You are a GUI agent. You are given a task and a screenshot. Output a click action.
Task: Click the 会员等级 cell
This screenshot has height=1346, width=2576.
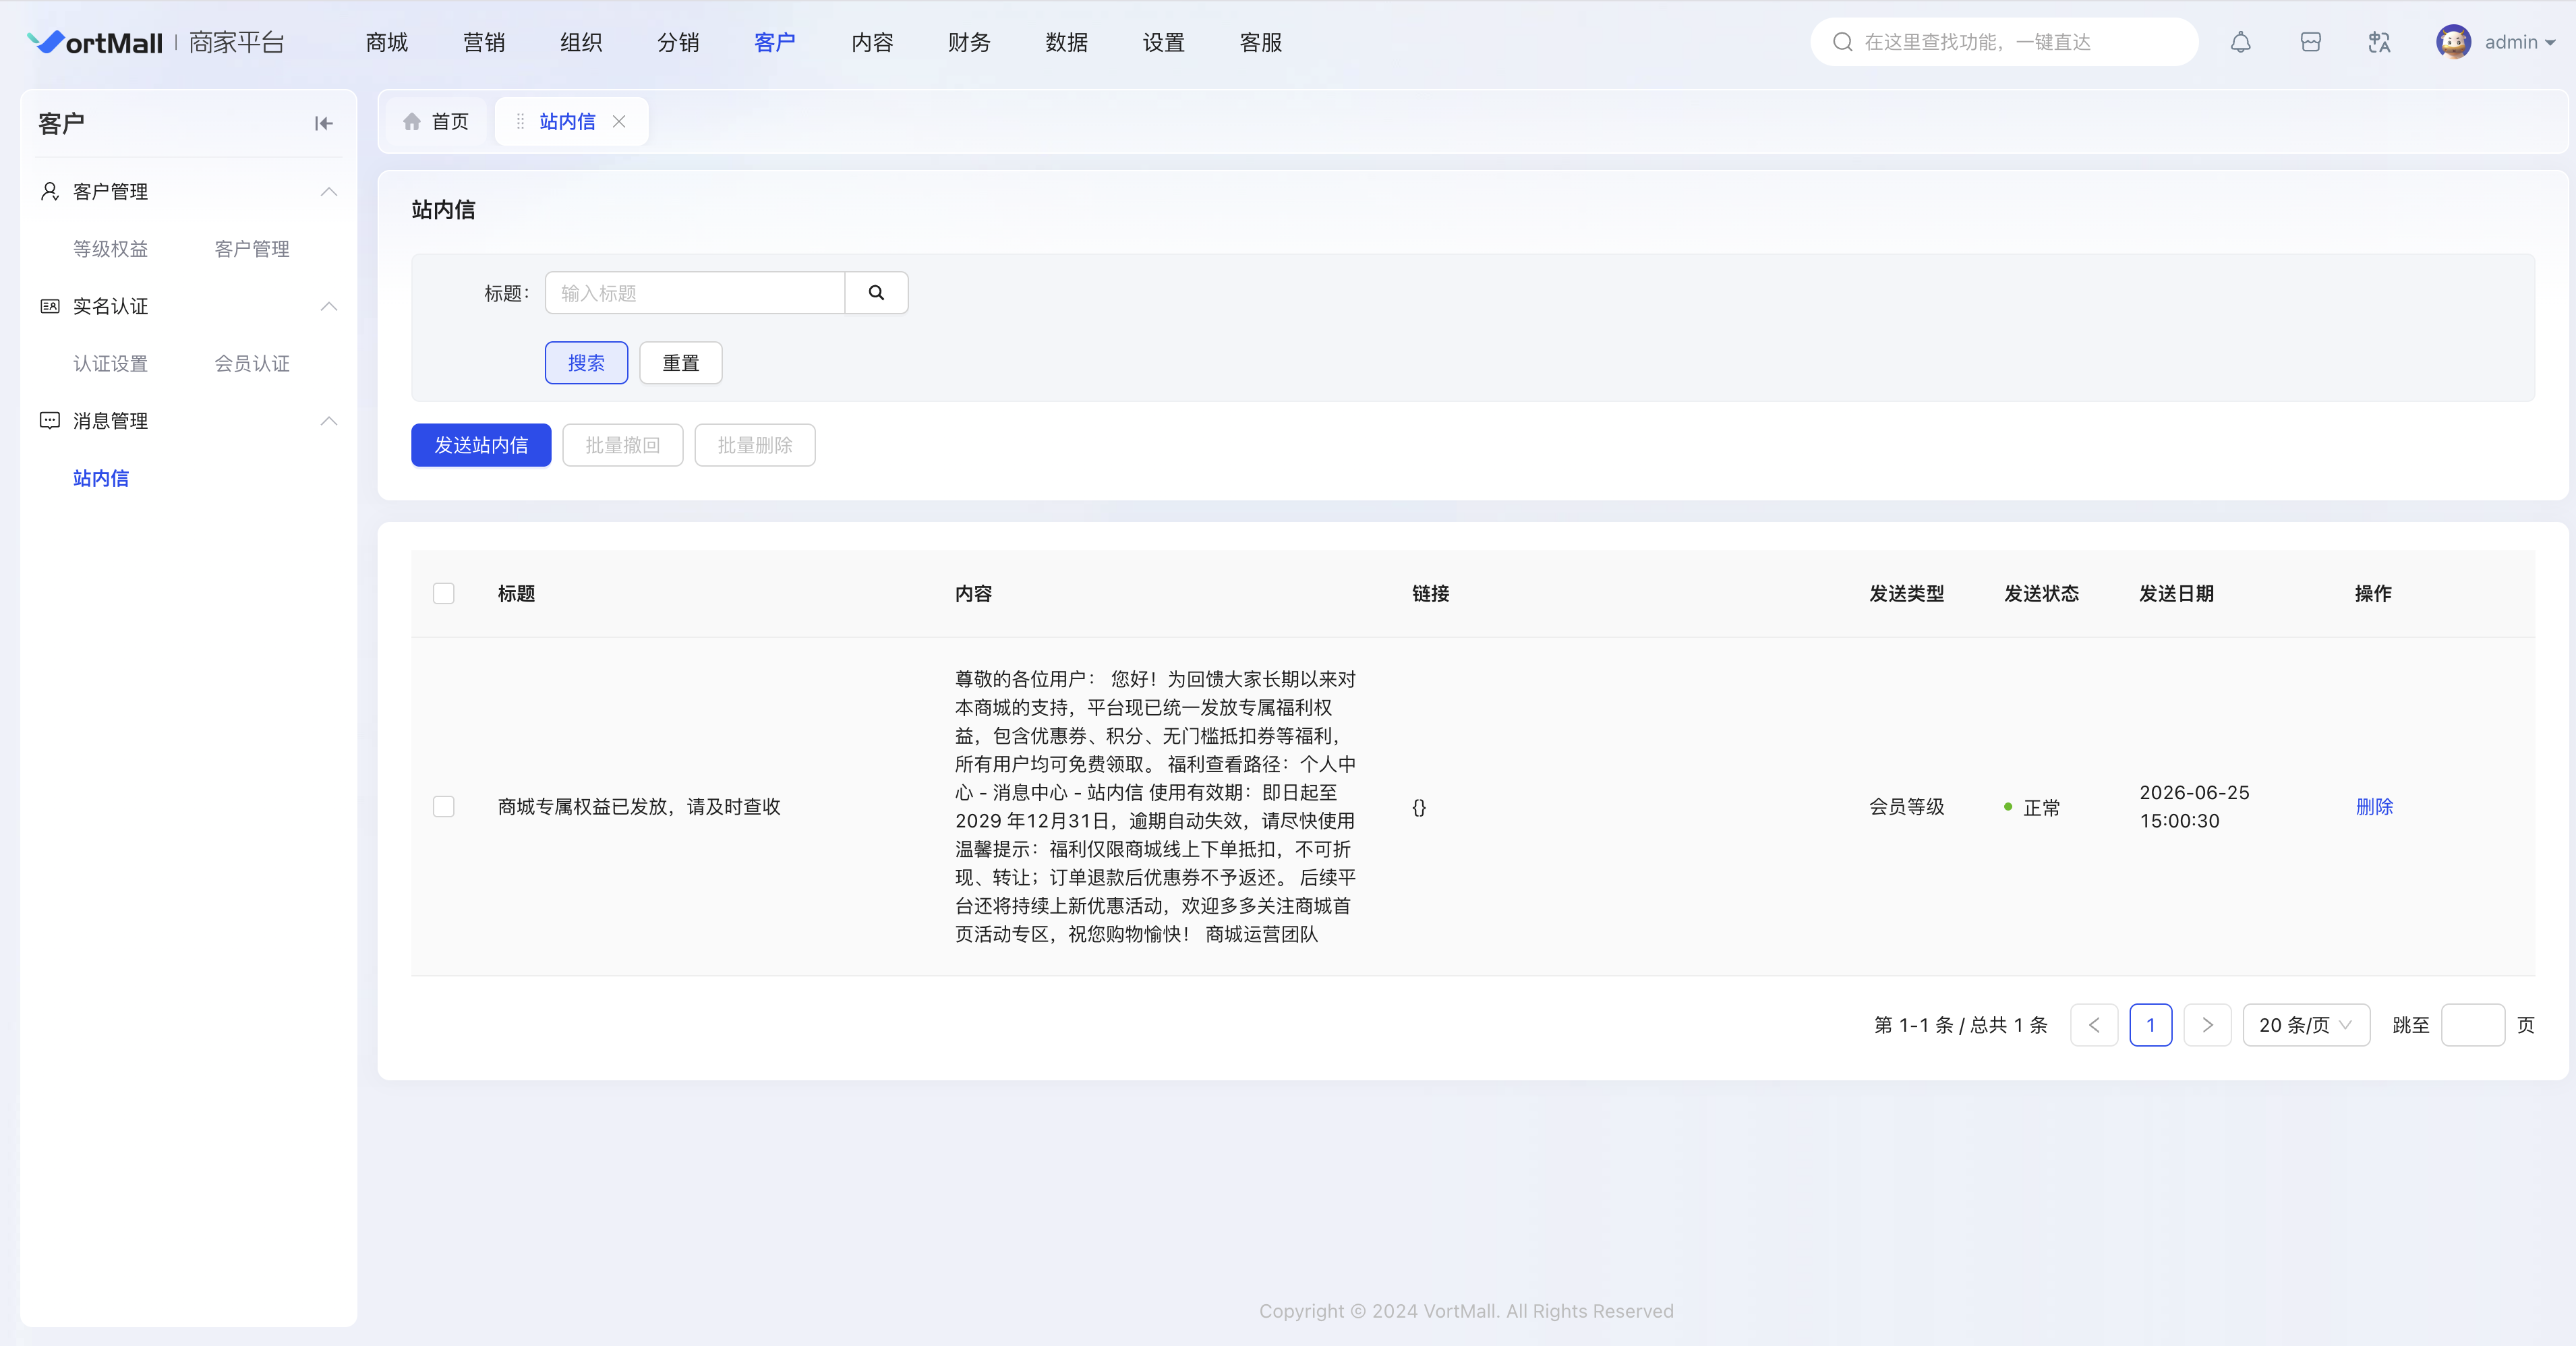click(x=1906, y=806)
